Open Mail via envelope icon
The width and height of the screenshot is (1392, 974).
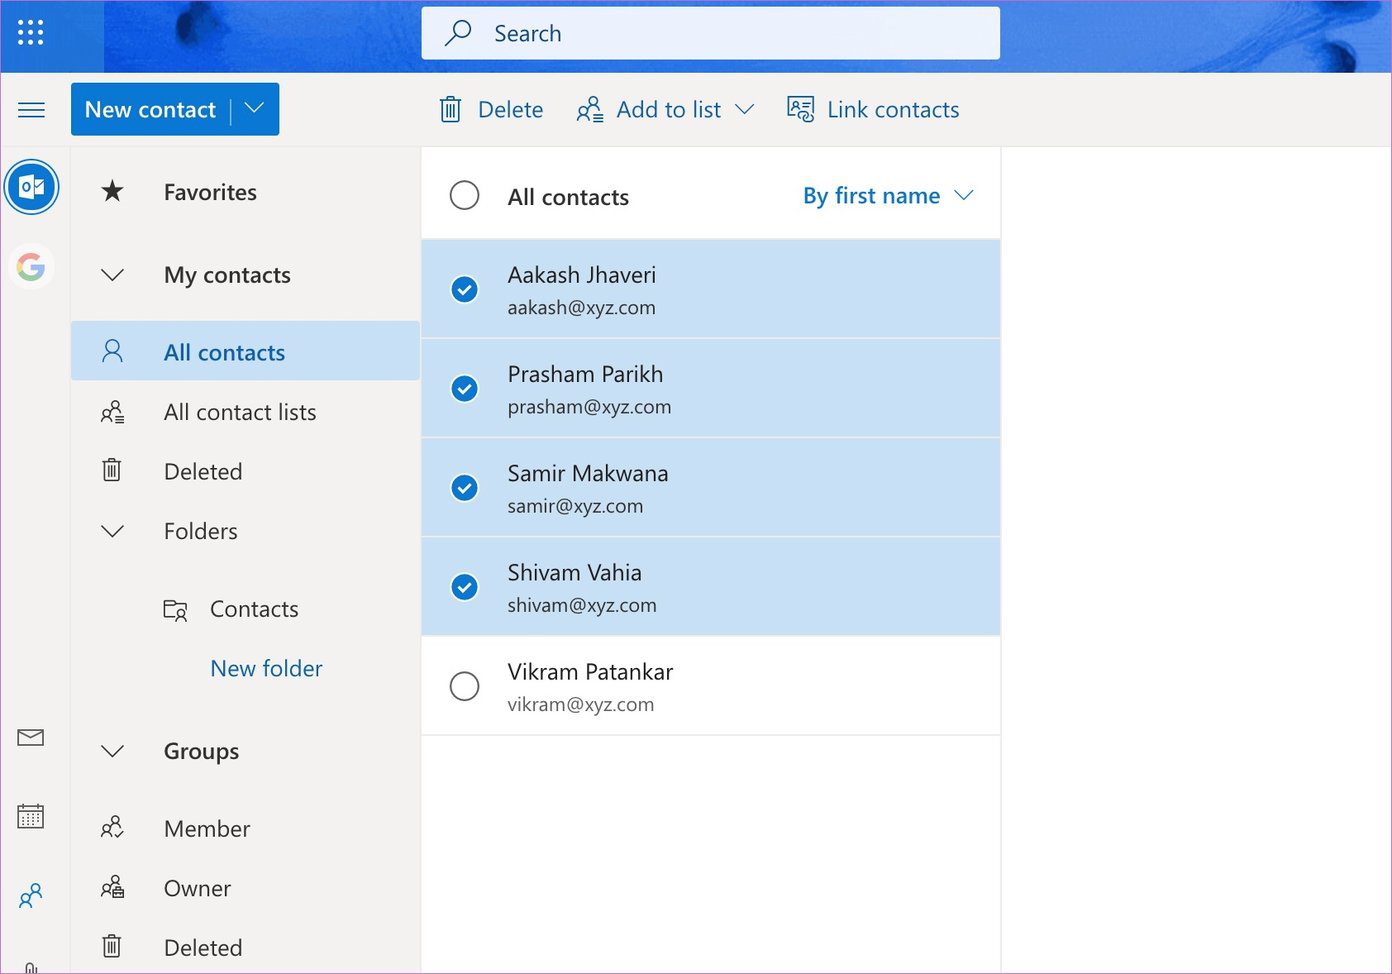(31, 738)
